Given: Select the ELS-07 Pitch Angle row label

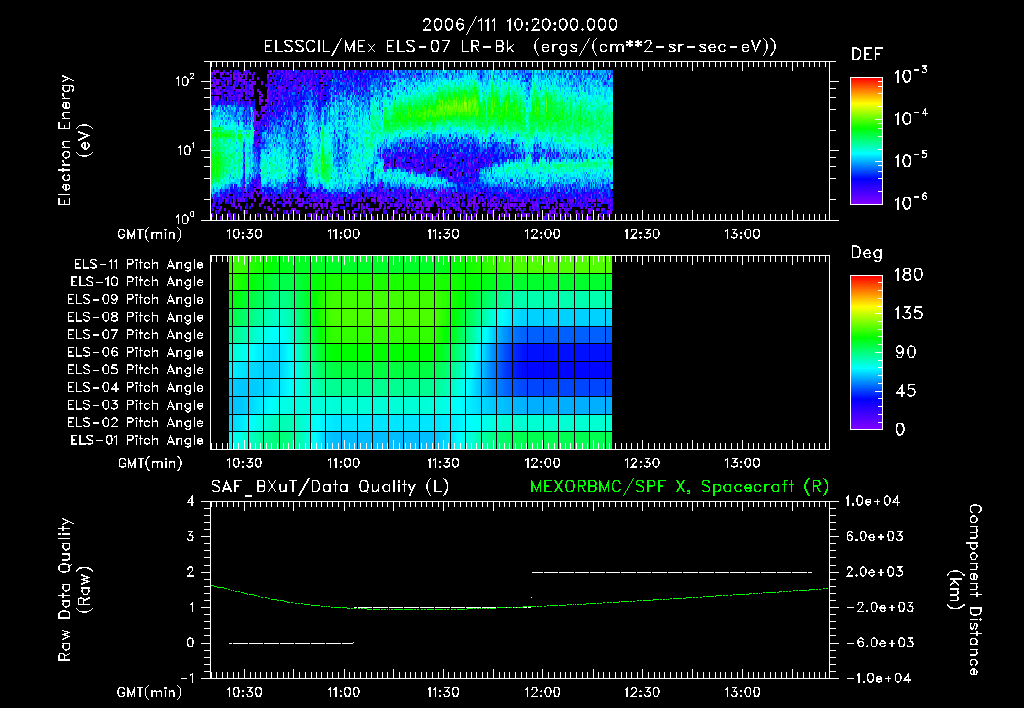Looking at the screenshot, I should 136,334.
